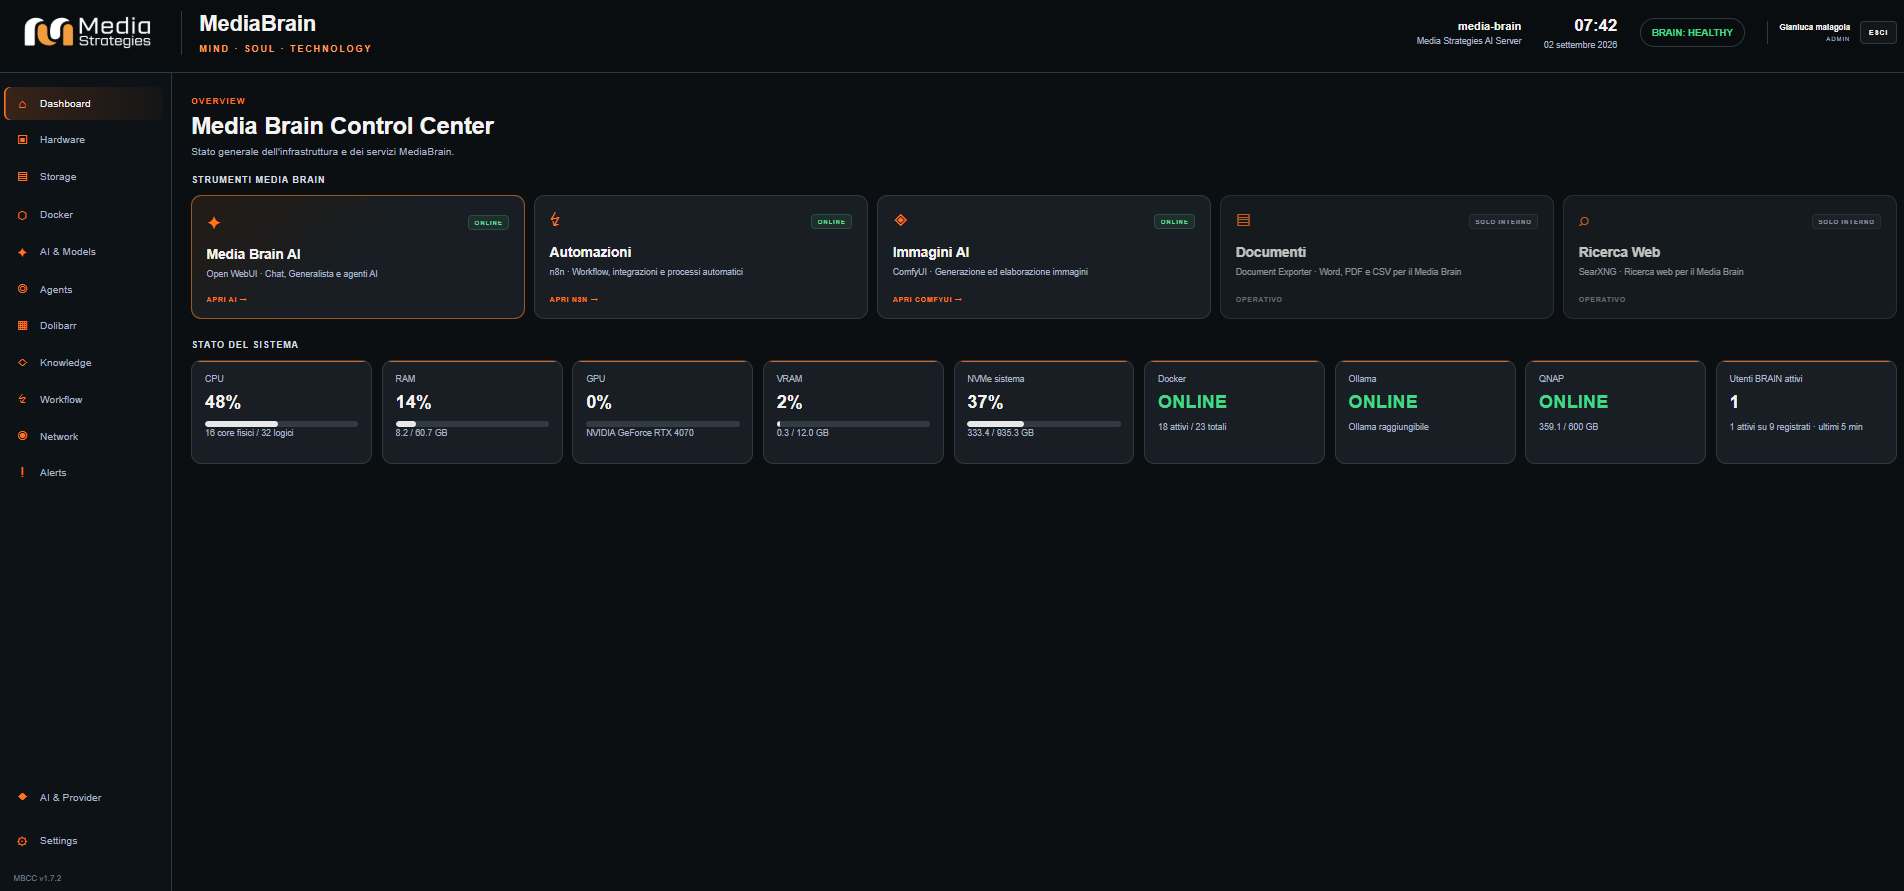This screenshot has width=1904, height=891.
Task: Click the CPU usage progress bar
Action: point(281,424)
